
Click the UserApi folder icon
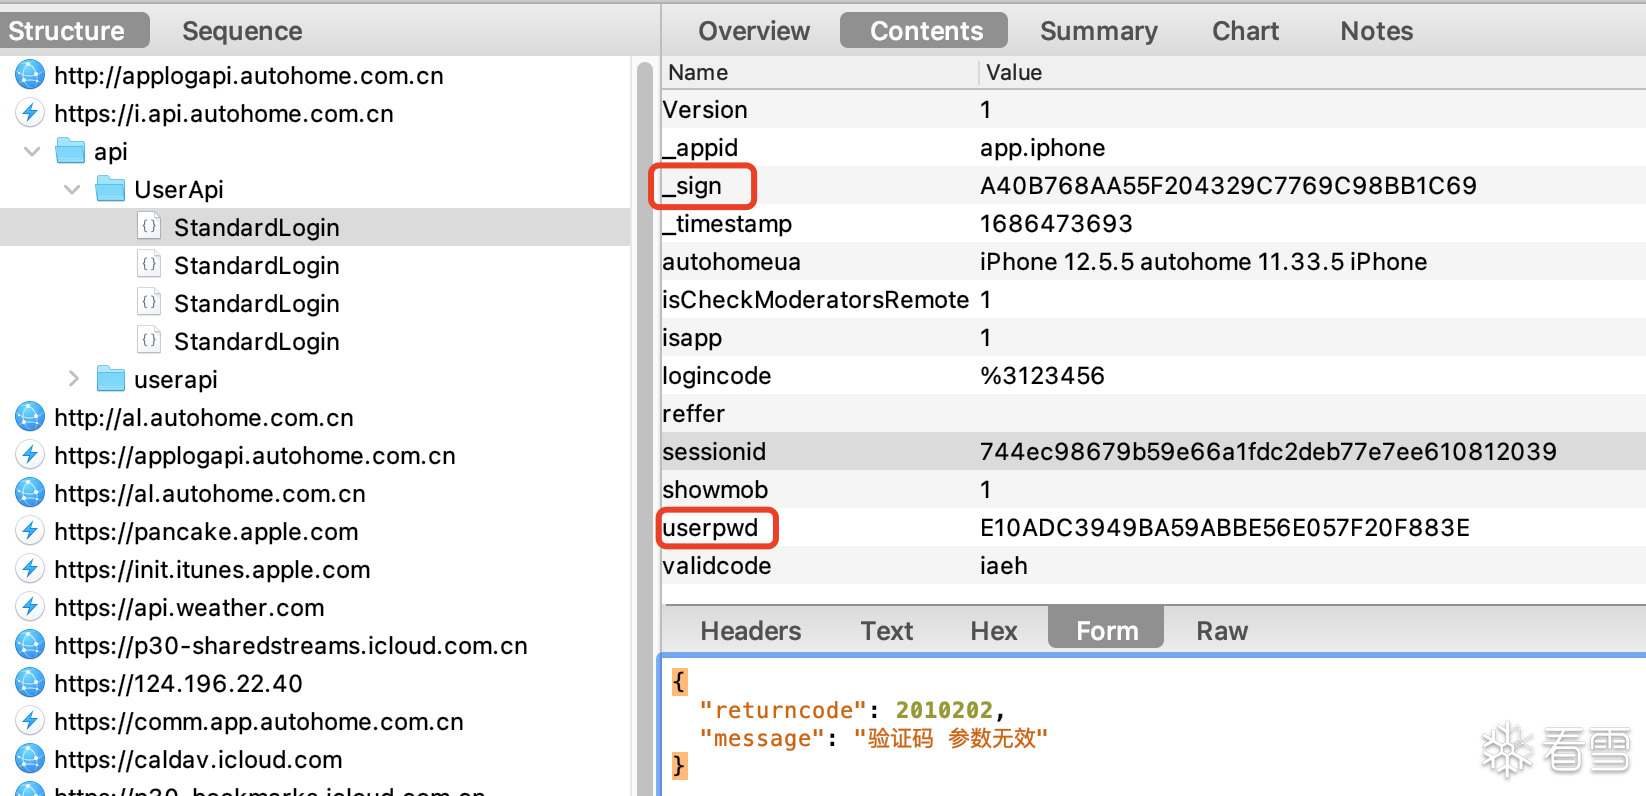click(x=110, y=189)
